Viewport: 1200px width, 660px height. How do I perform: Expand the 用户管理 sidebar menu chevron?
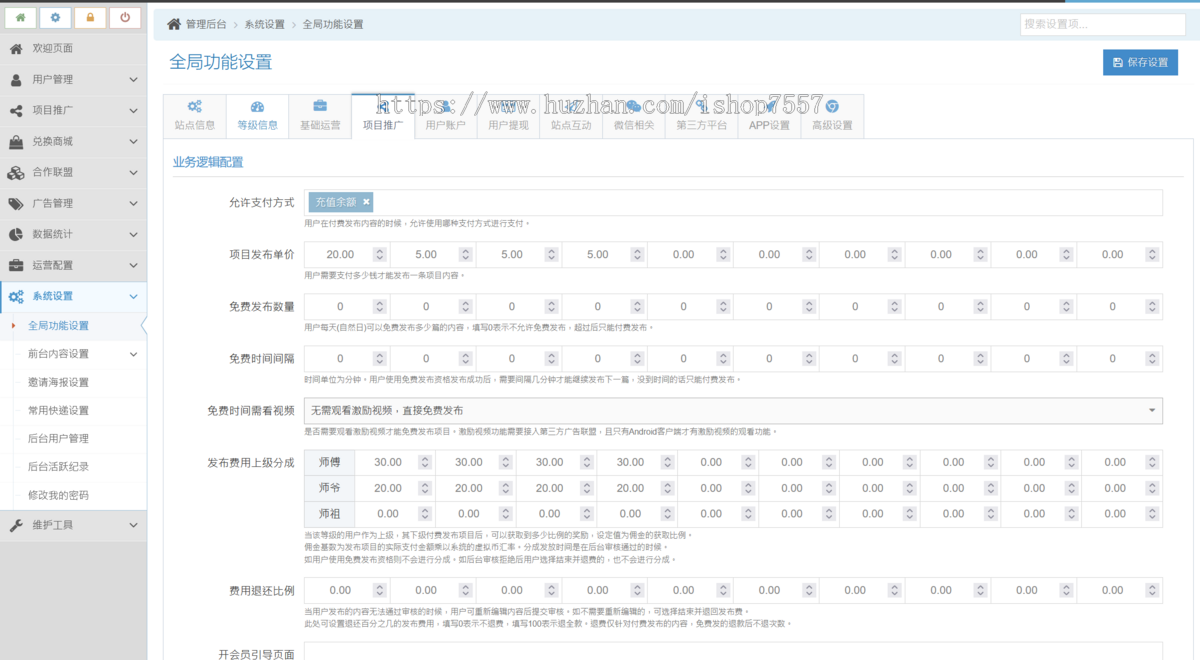[133, 79]
